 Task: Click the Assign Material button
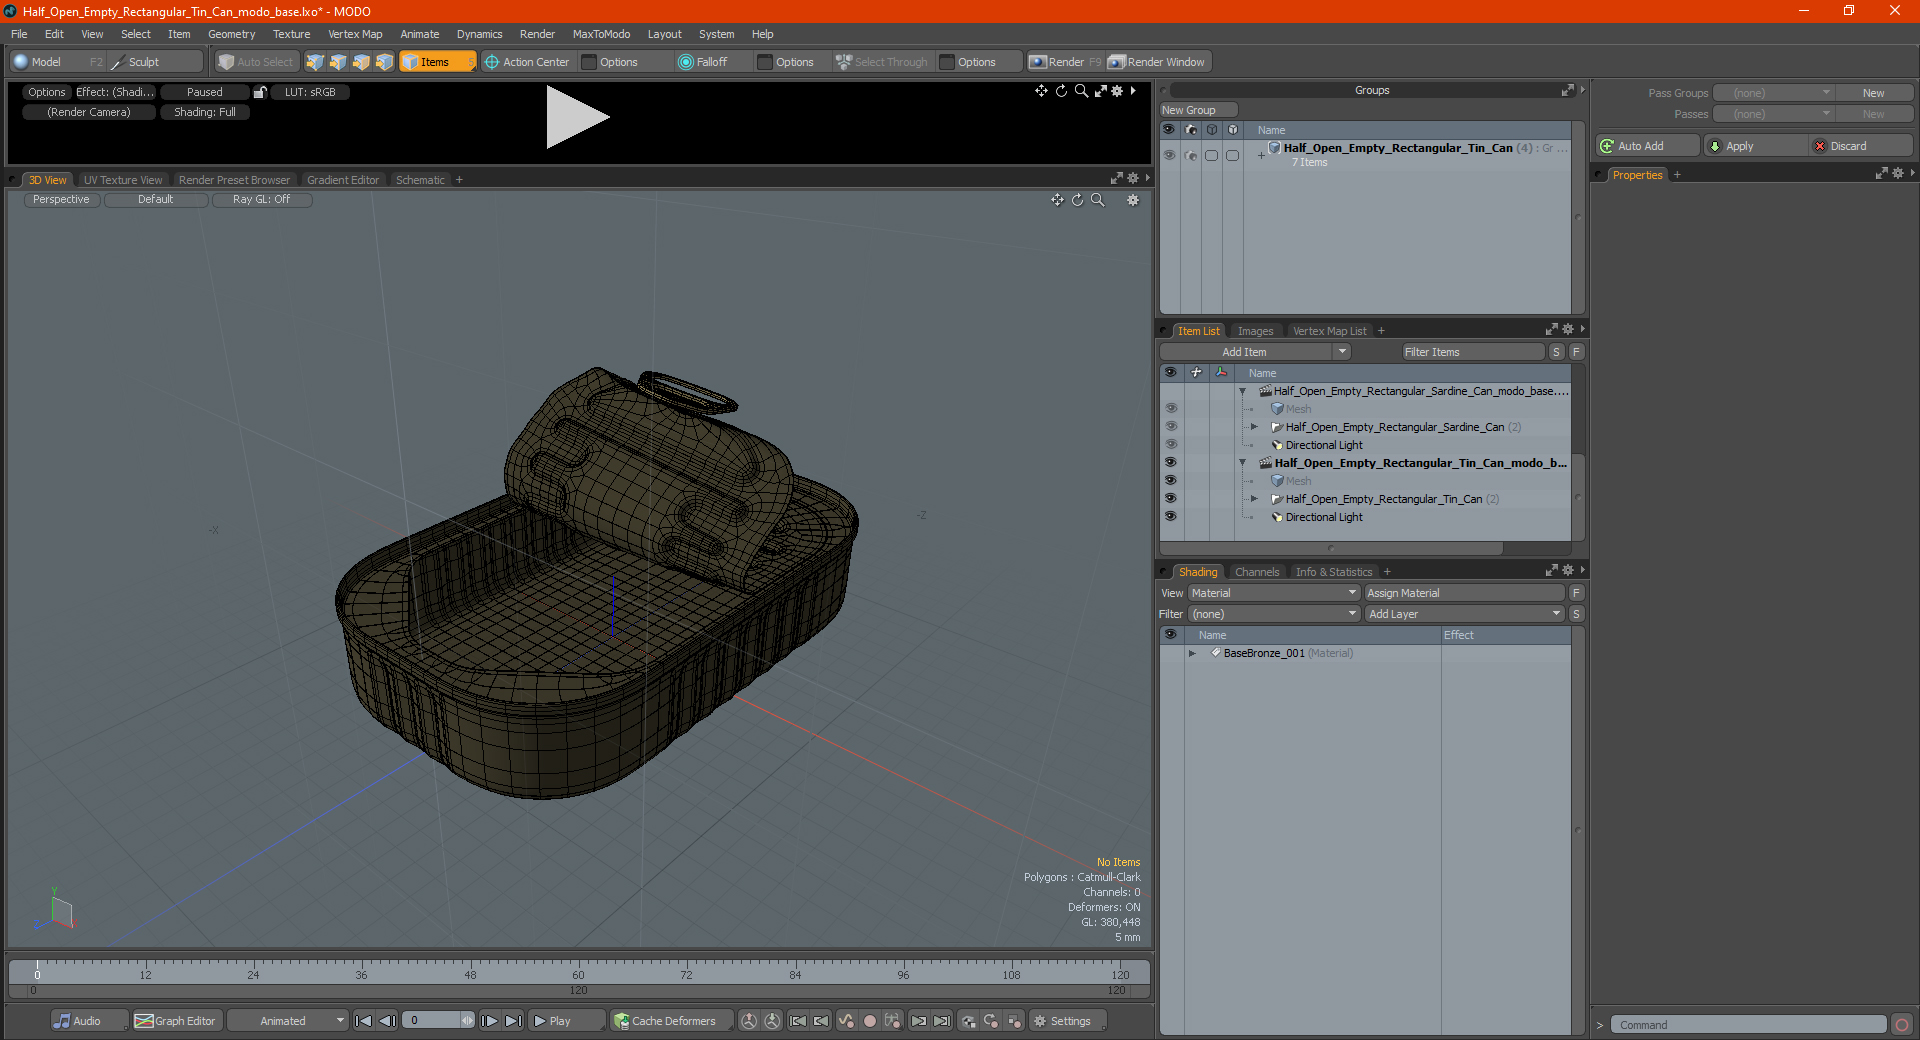(1465, 593)
